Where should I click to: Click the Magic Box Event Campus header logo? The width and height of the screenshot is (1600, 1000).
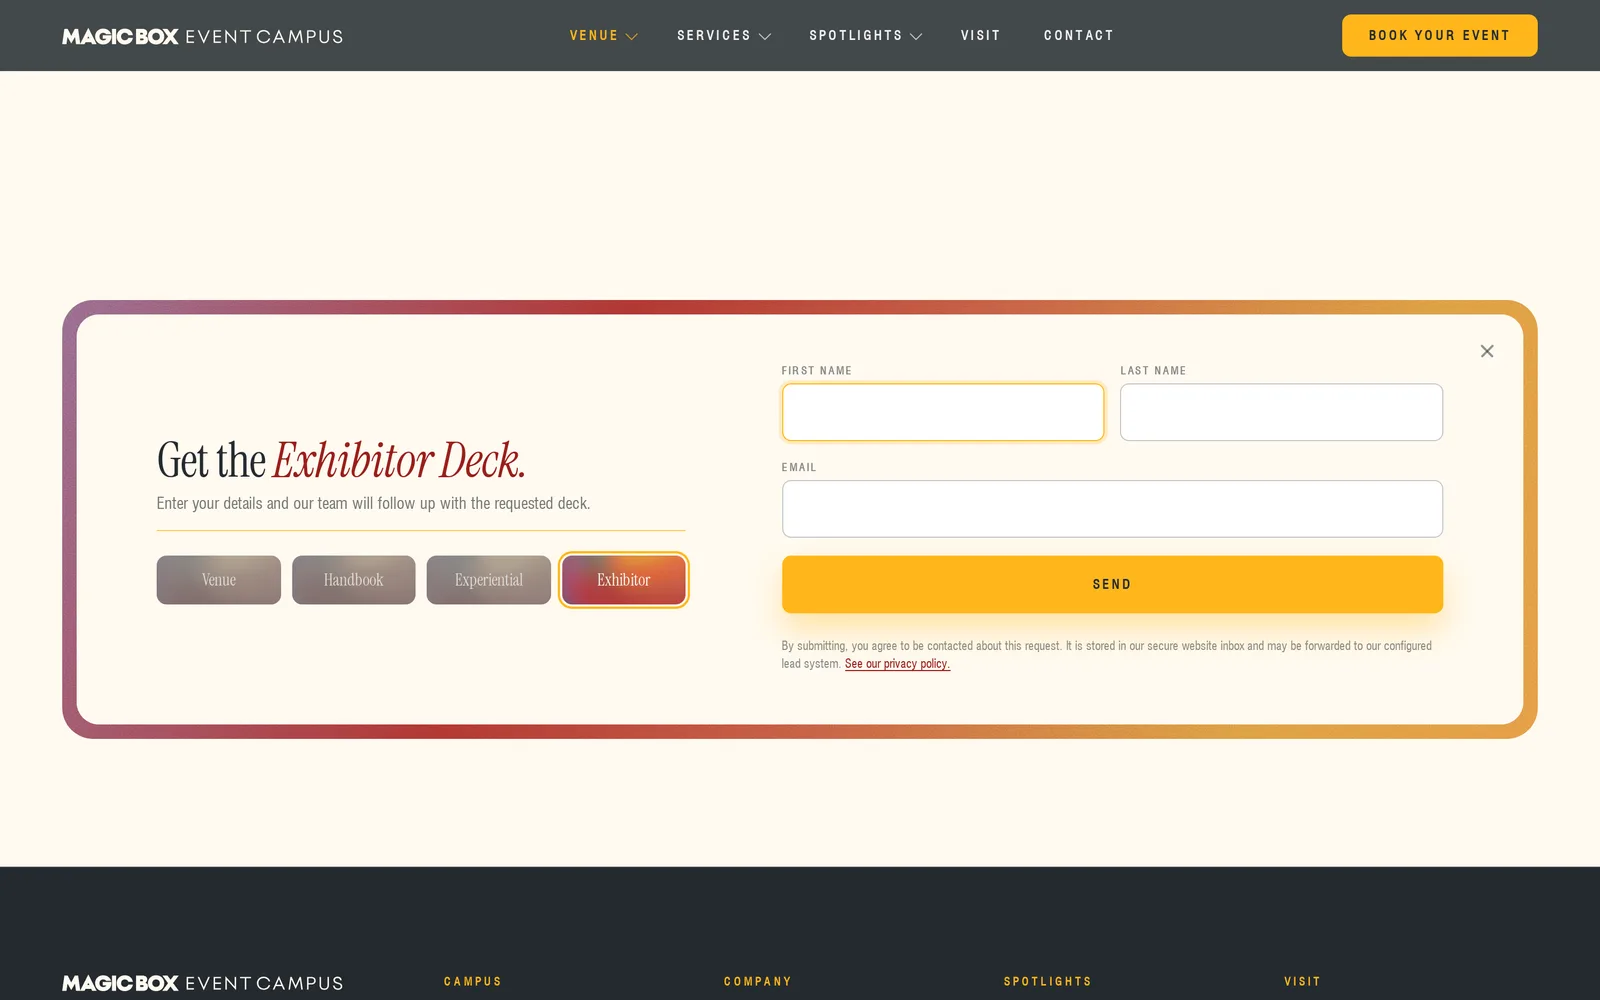[x=202, y=36]
